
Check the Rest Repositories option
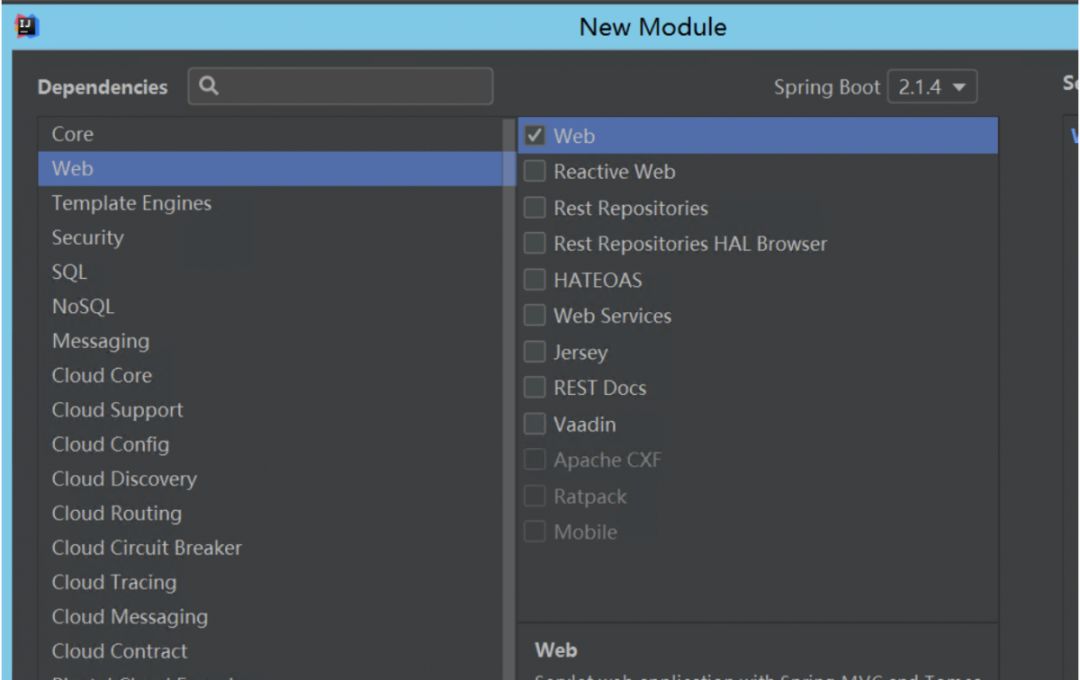click(x=534, y=207)
